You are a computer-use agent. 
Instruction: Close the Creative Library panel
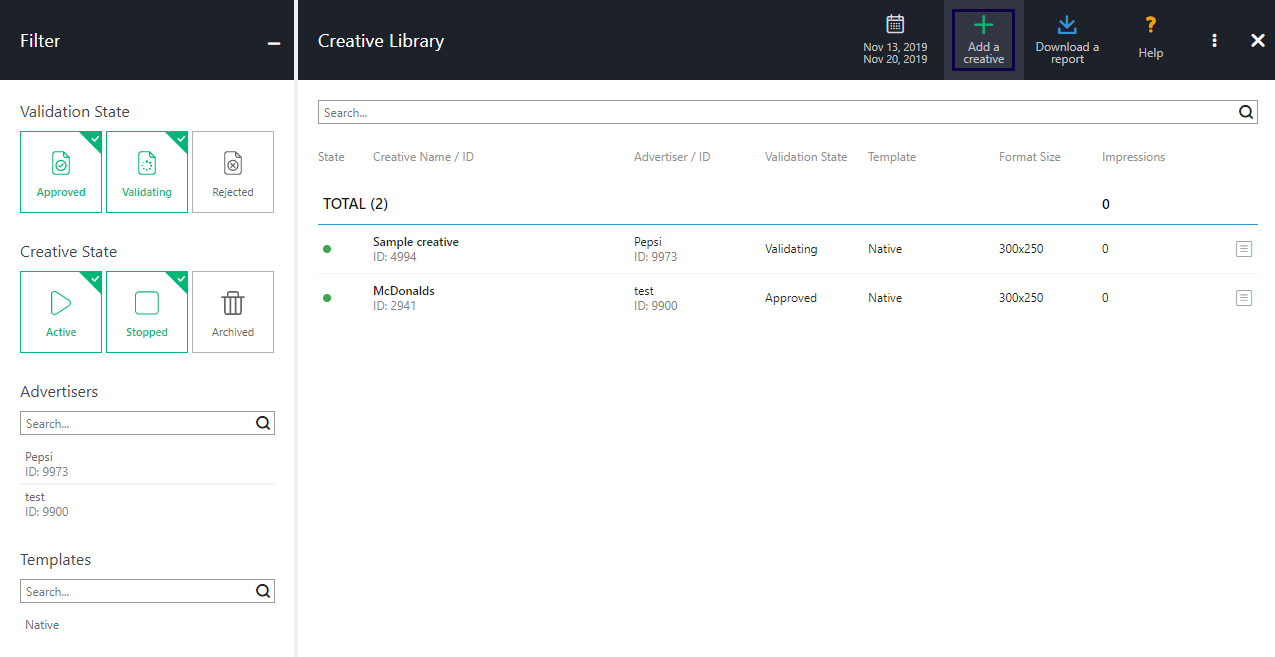pos(1258,40)
